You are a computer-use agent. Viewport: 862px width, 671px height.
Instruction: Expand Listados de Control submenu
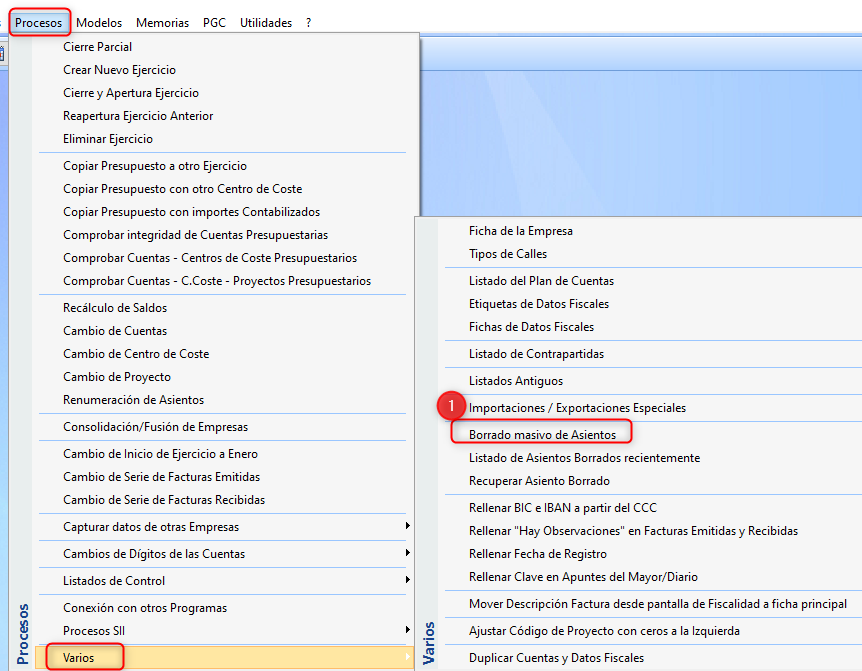(114, 581)
